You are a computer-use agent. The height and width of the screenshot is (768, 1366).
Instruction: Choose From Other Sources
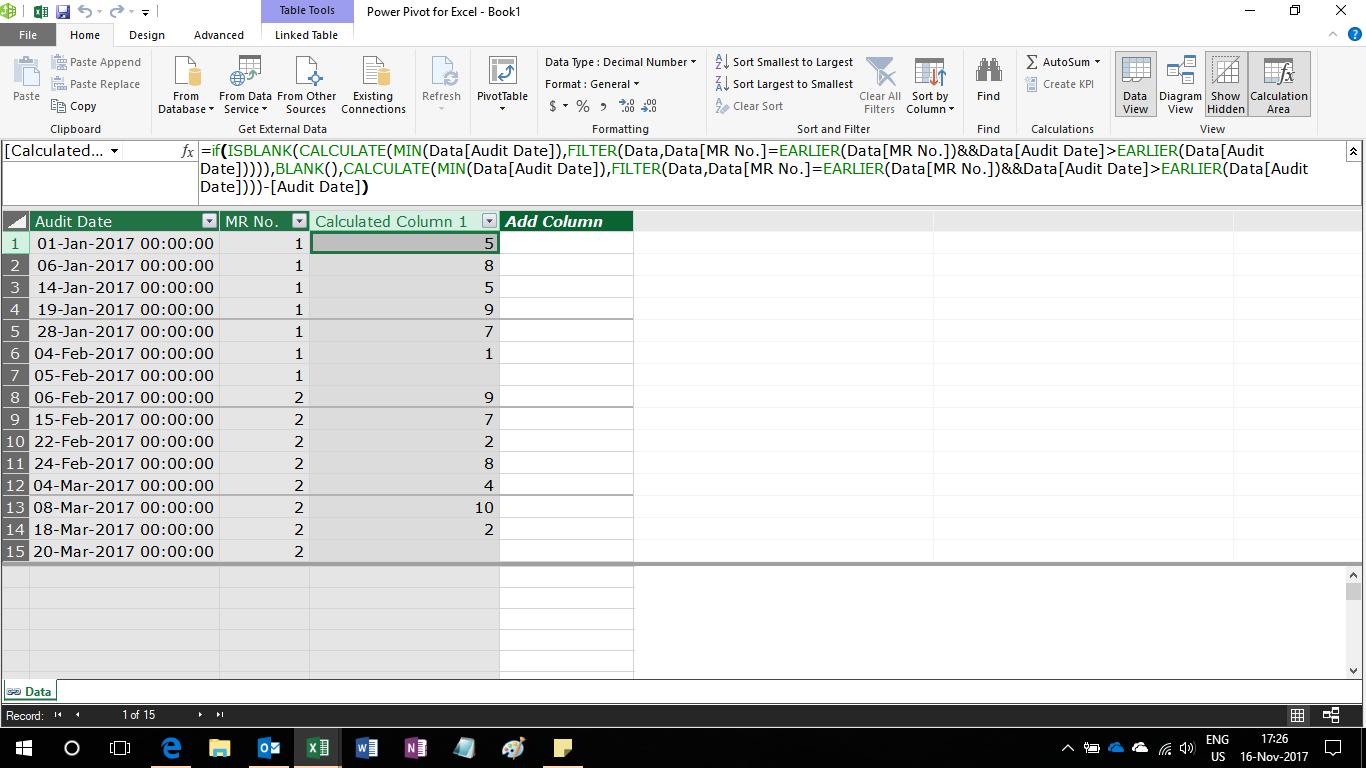[x=306, y=85]
